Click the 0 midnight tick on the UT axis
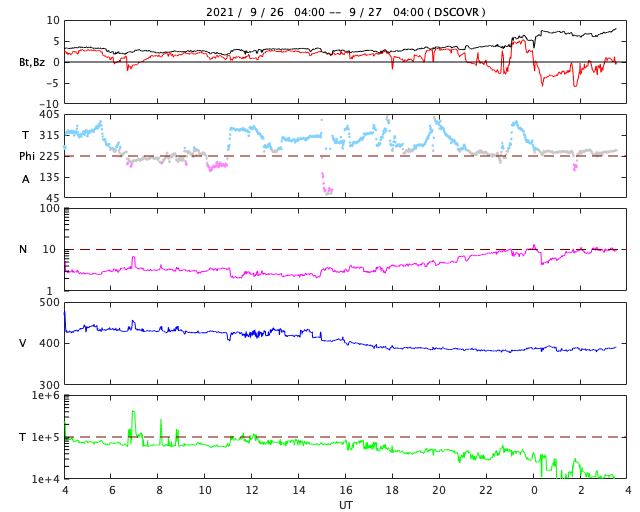This screenshot has width=640, height=512. [534, 490]
